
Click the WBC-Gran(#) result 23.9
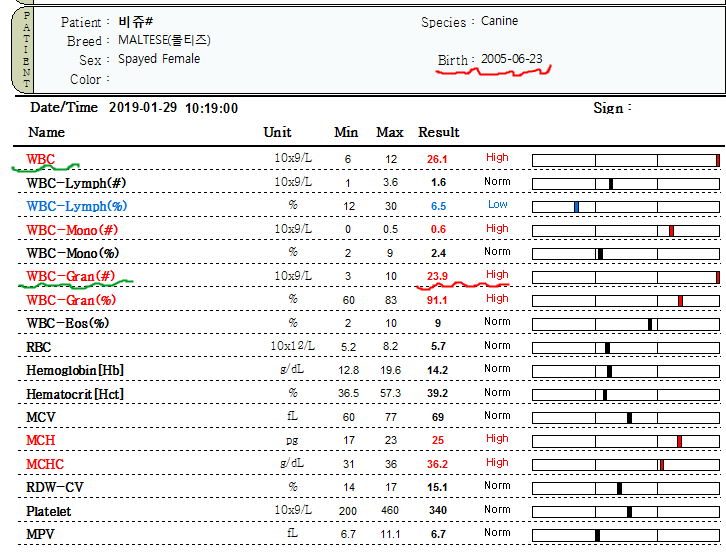437,276
